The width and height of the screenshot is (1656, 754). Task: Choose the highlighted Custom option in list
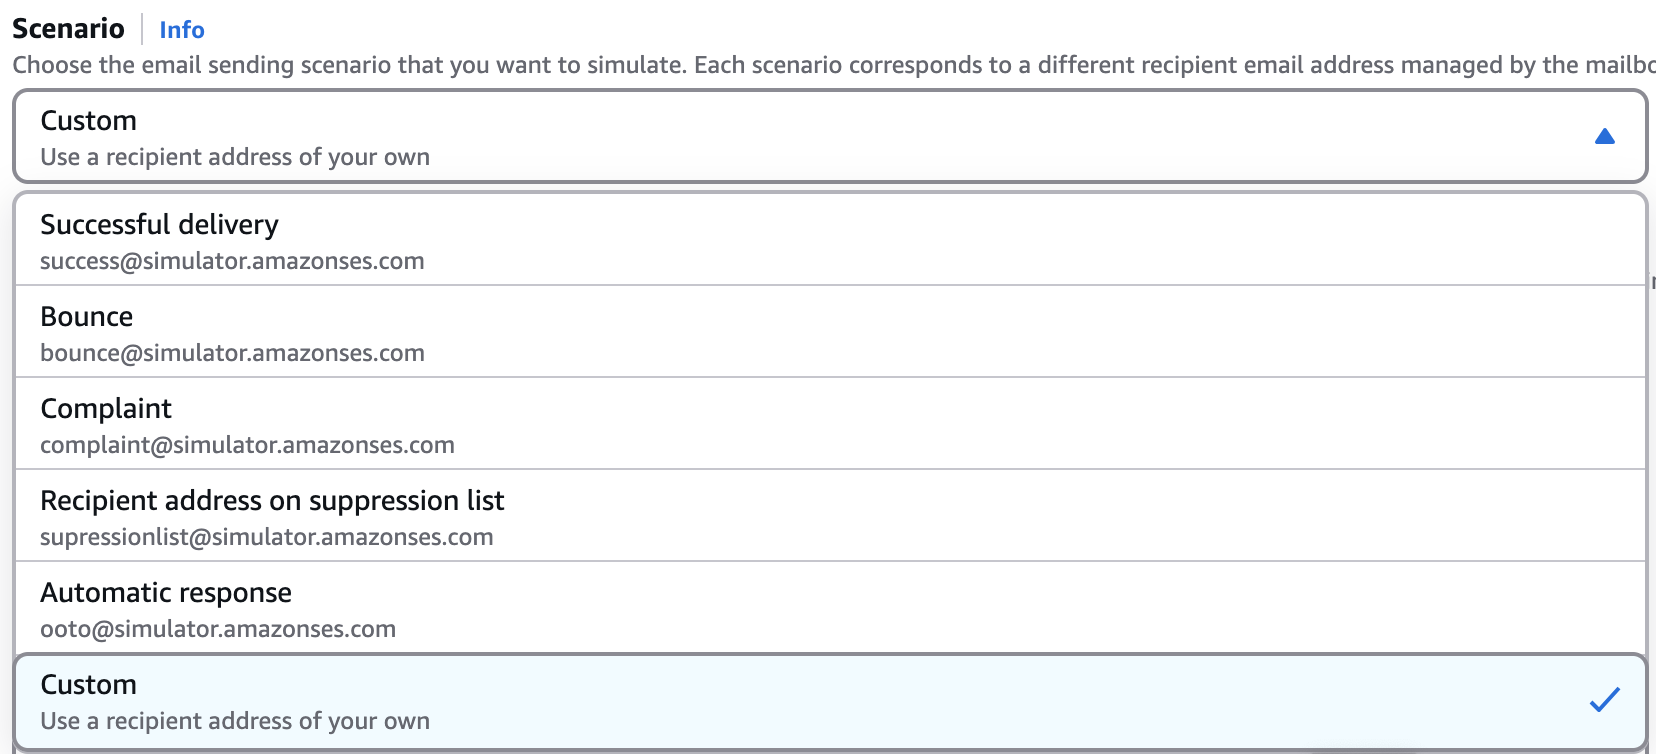point(800,701)
